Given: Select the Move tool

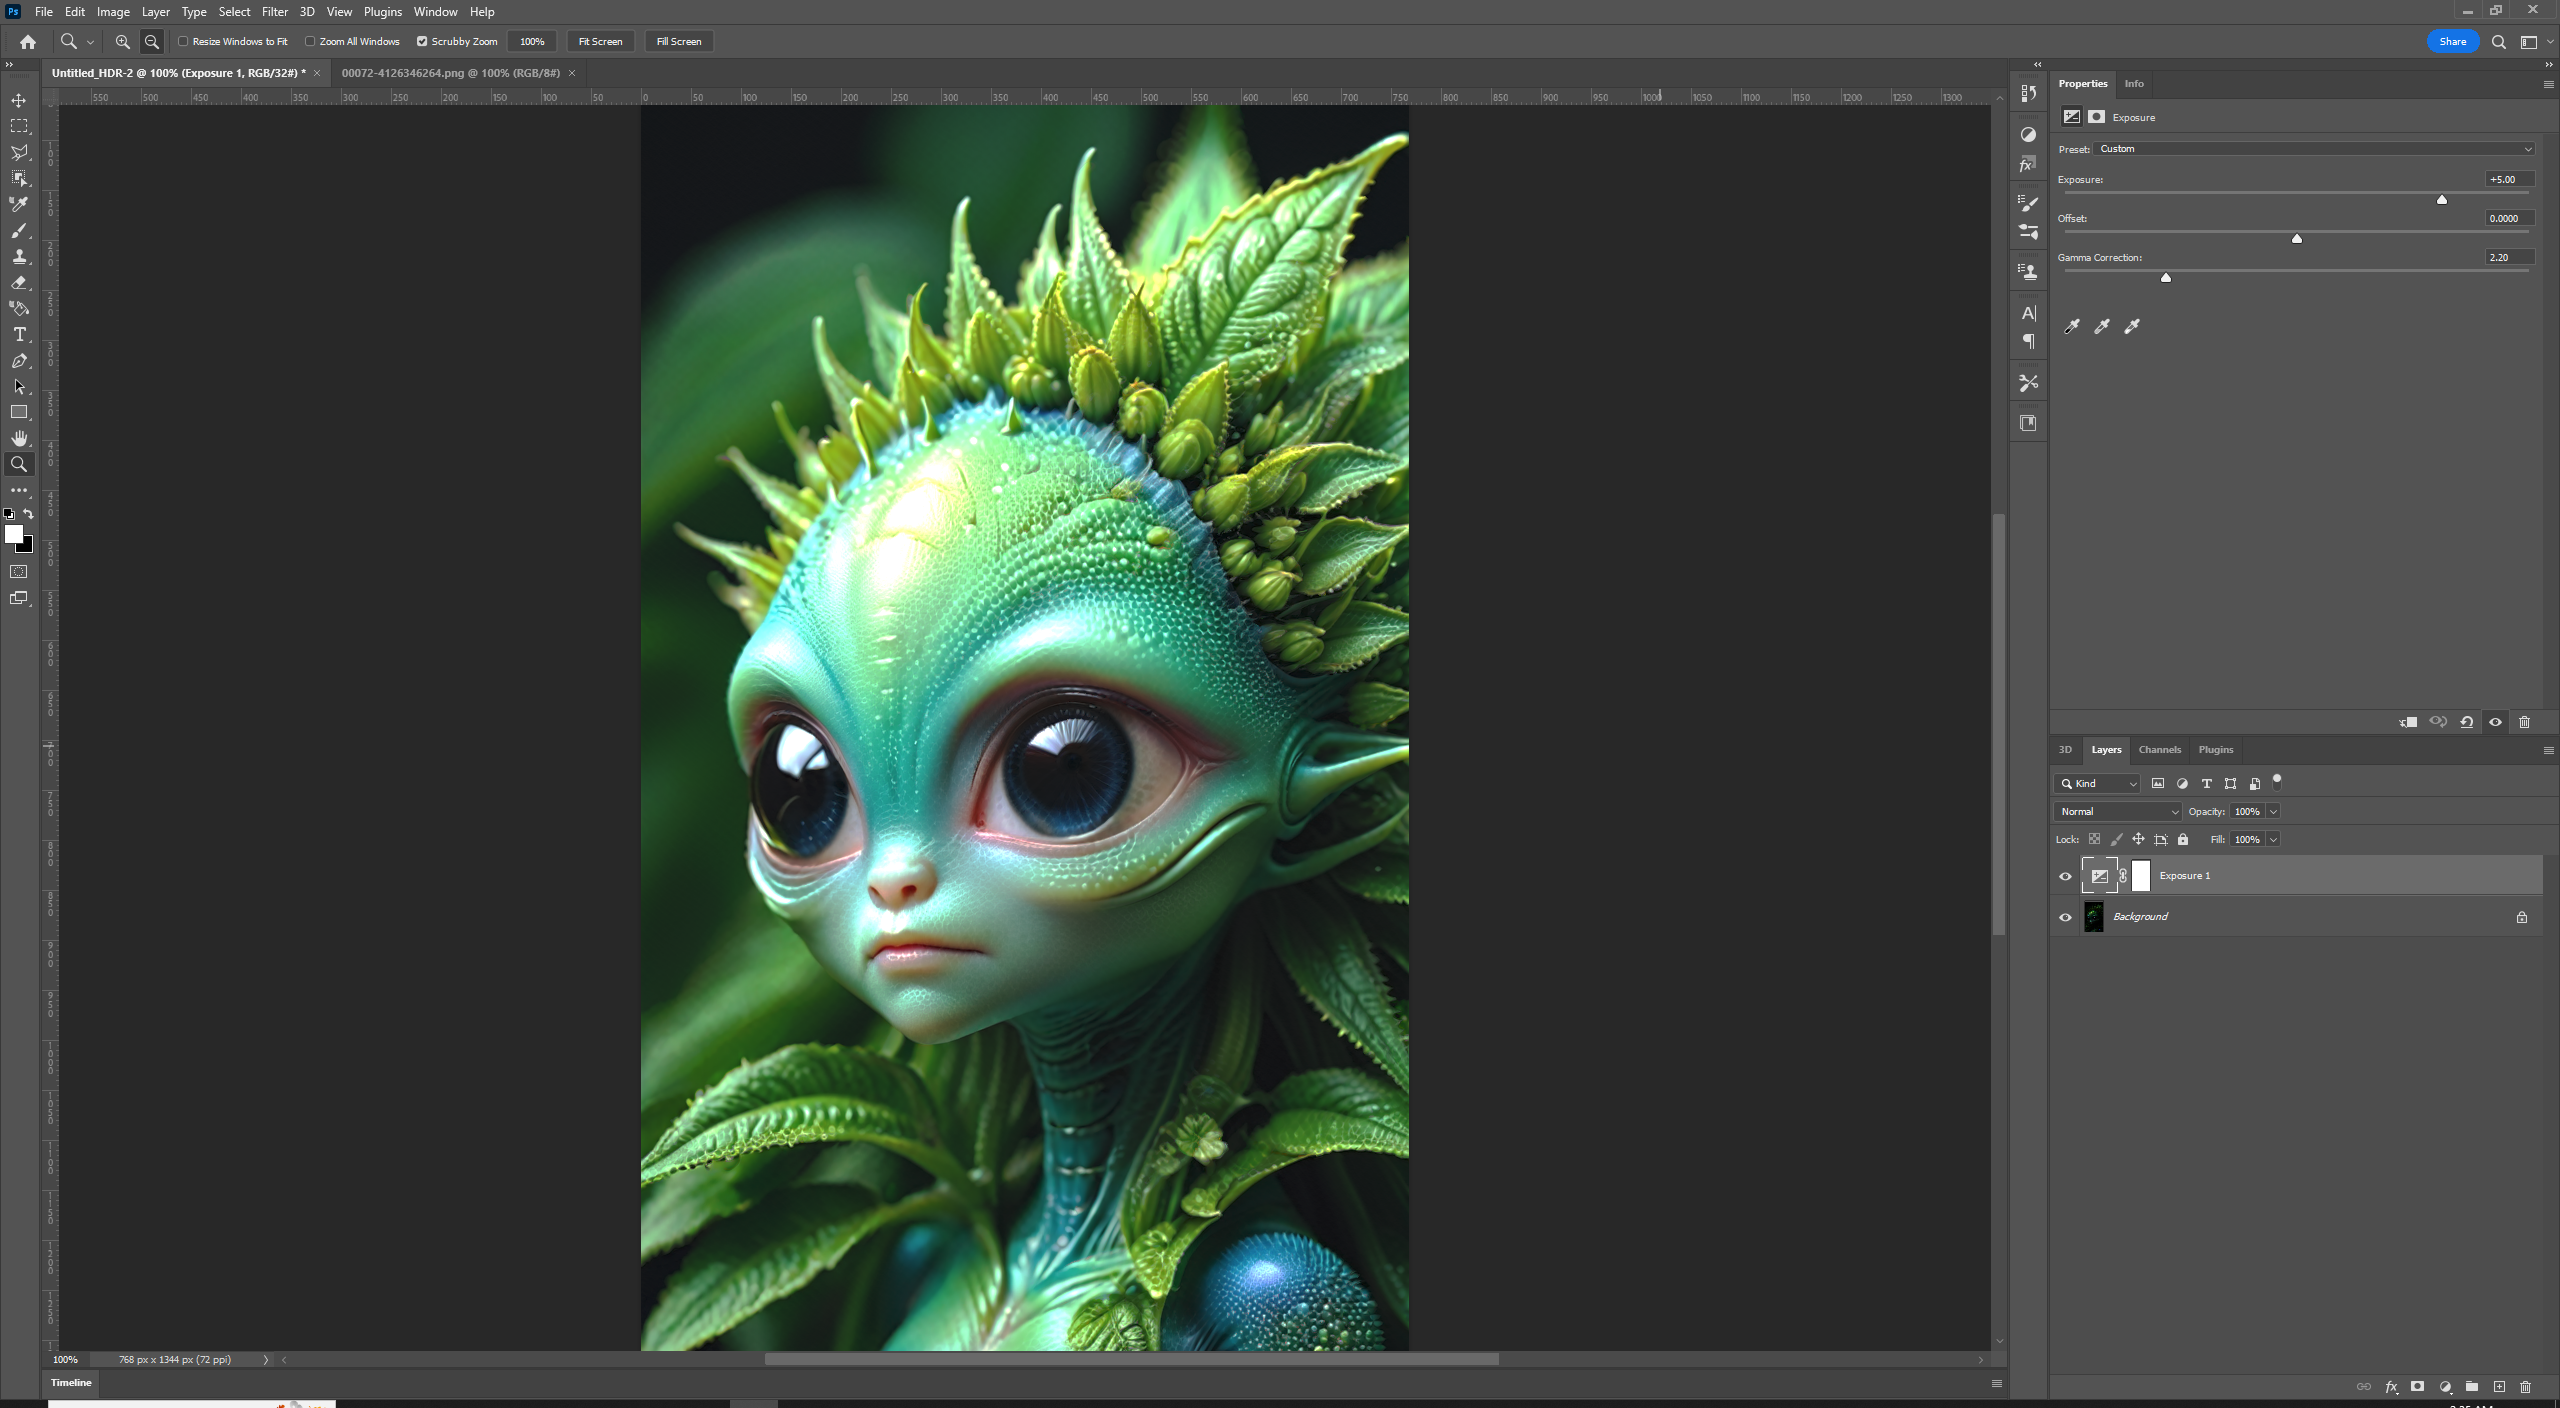Looking at the screenshot, I should [19, 100].
